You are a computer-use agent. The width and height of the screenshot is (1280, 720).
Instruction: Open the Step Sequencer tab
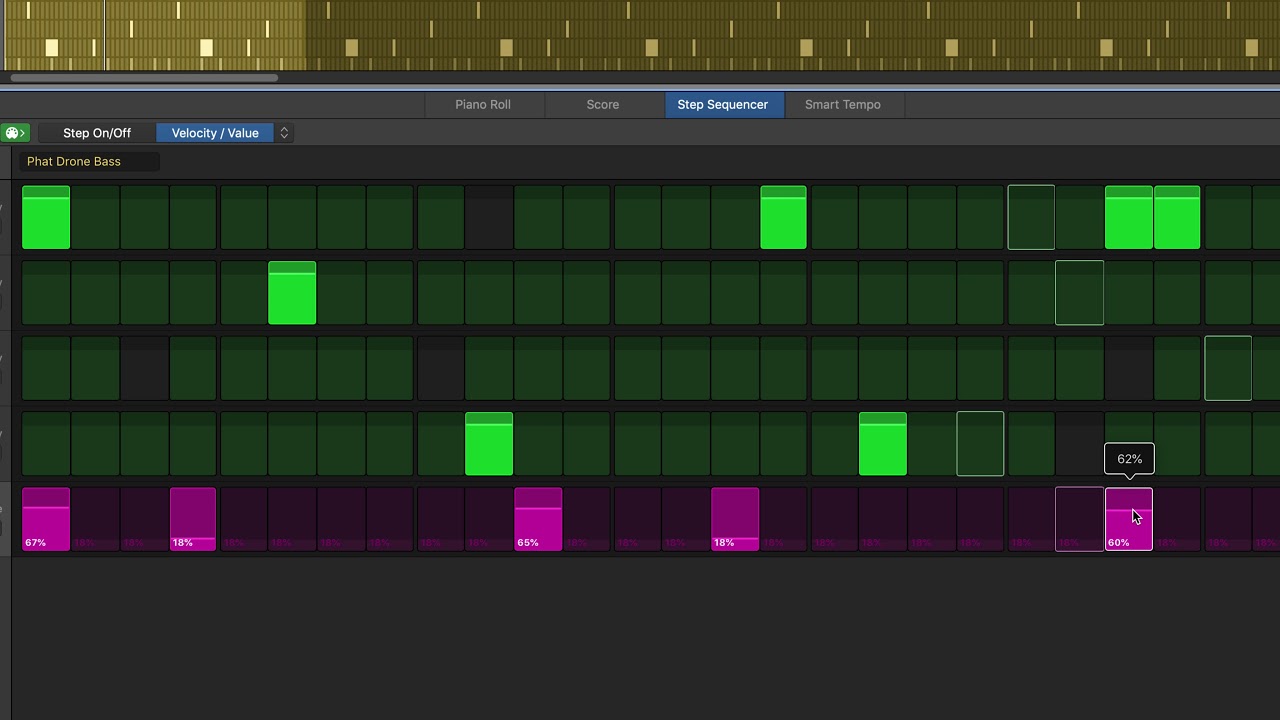[723, 104]
